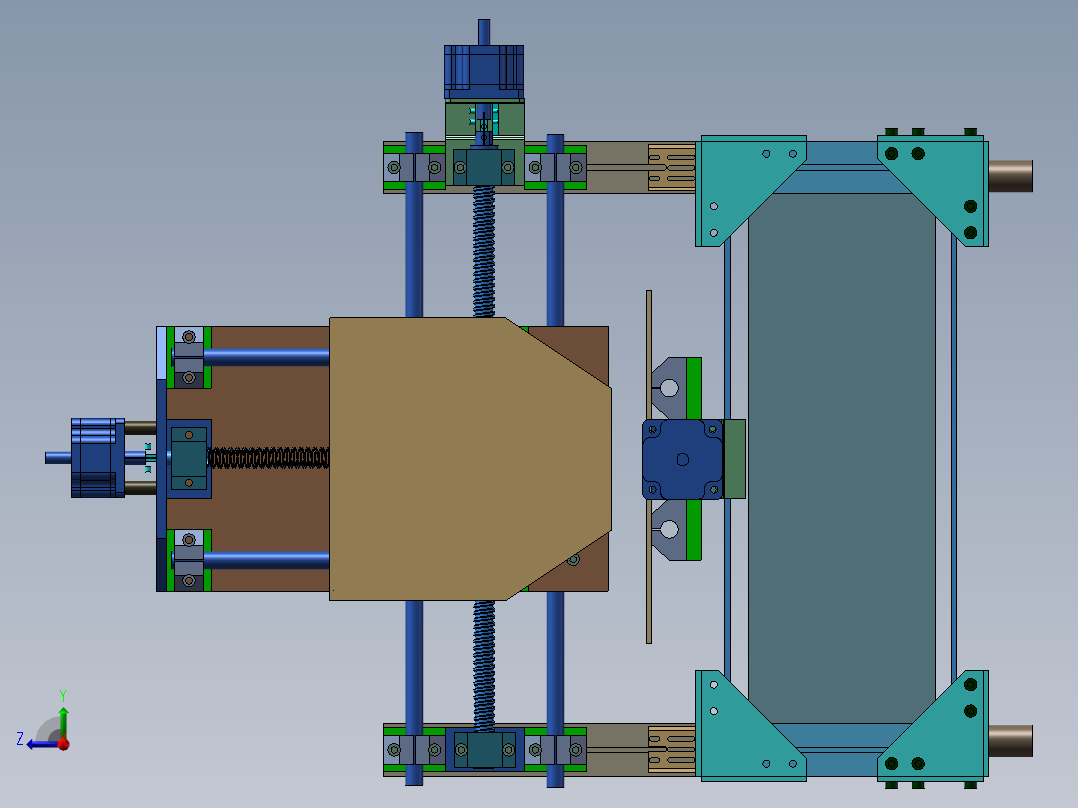Select the upper gray cylinder shaft on right
The height and width of the screenshot is (808, 1078).
click(1011, 176)
